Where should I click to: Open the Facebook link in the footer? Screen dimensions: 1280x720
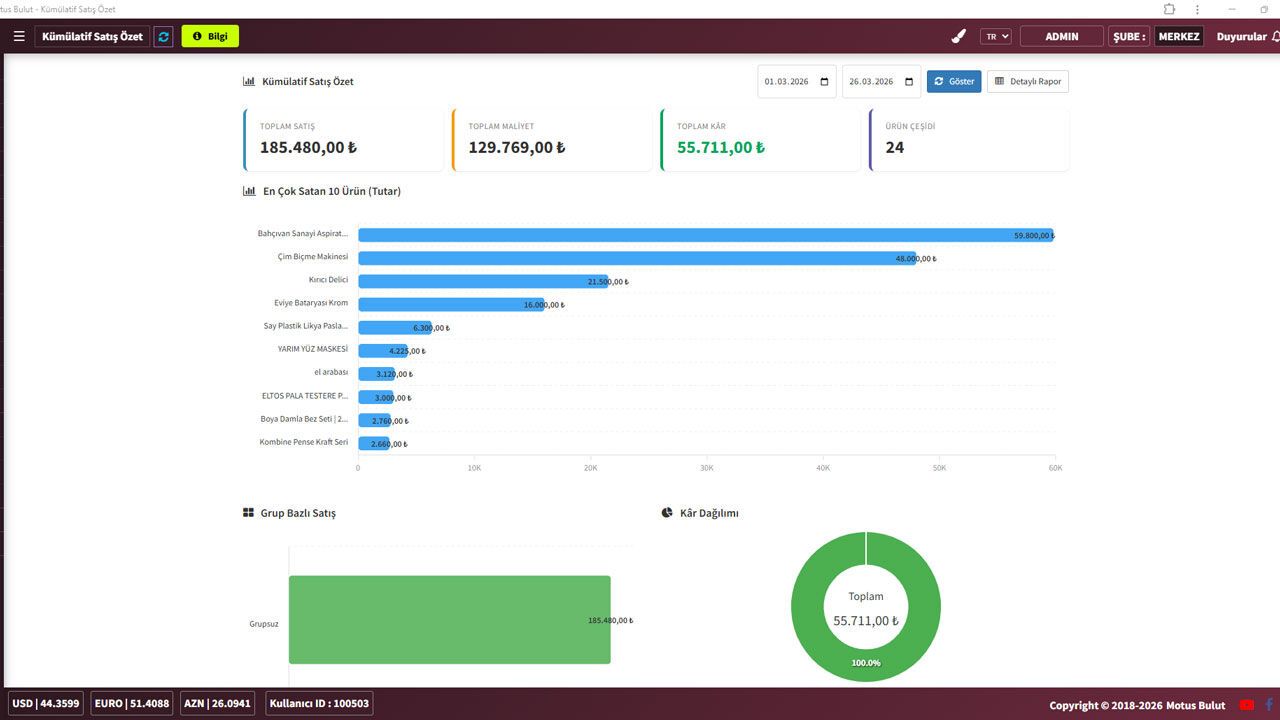point(1270,705)
